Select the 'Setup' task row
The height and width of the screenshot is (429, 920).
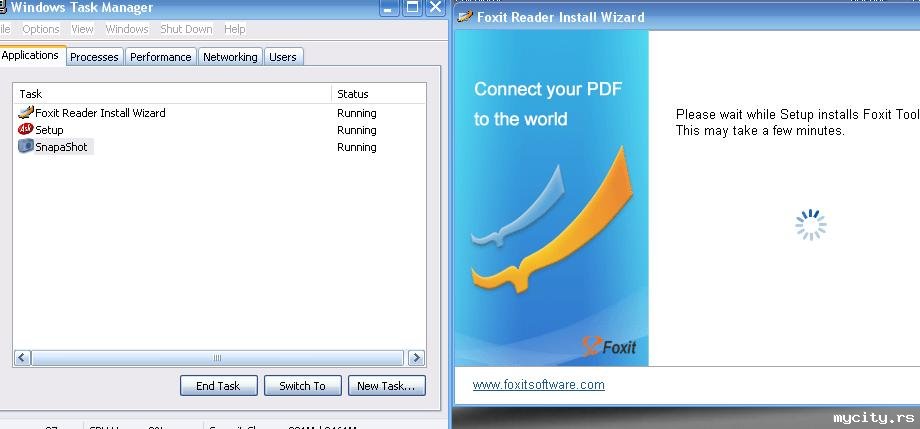tap(220, 130)
